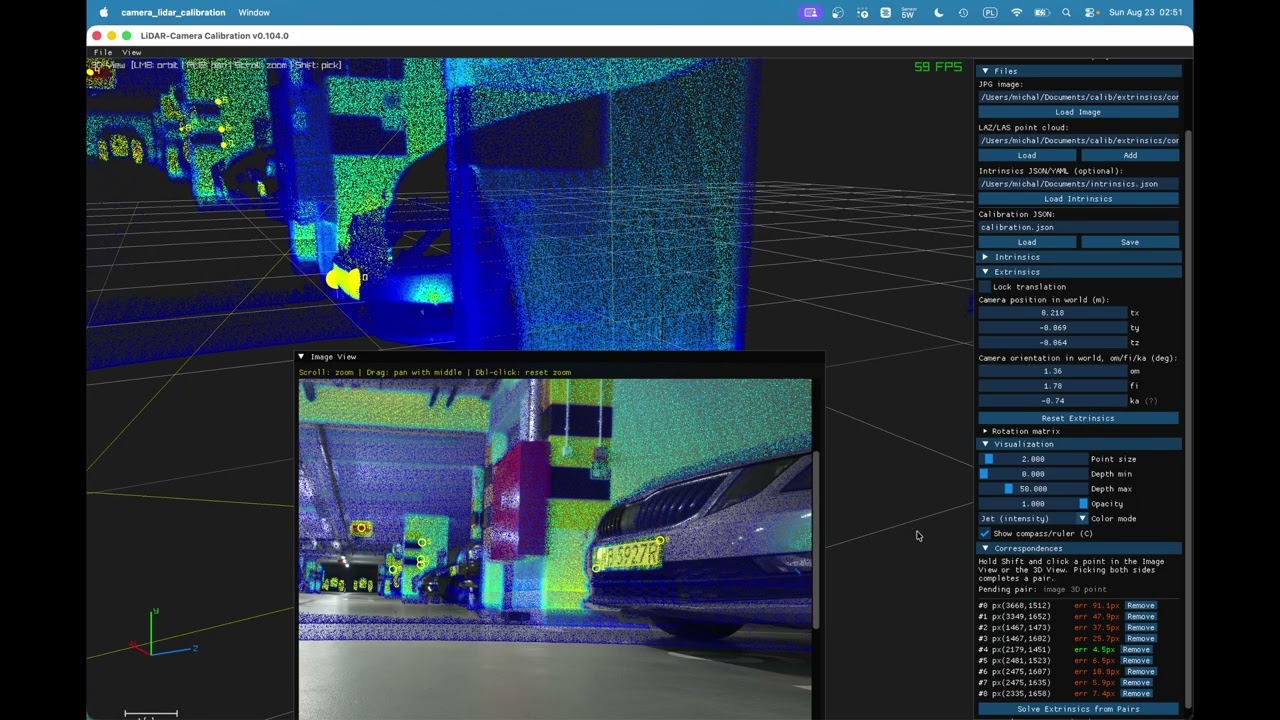Viewport: 1280px width, 720px height.
Task: Click the ka orientation field
Action: click(1052, 400)
